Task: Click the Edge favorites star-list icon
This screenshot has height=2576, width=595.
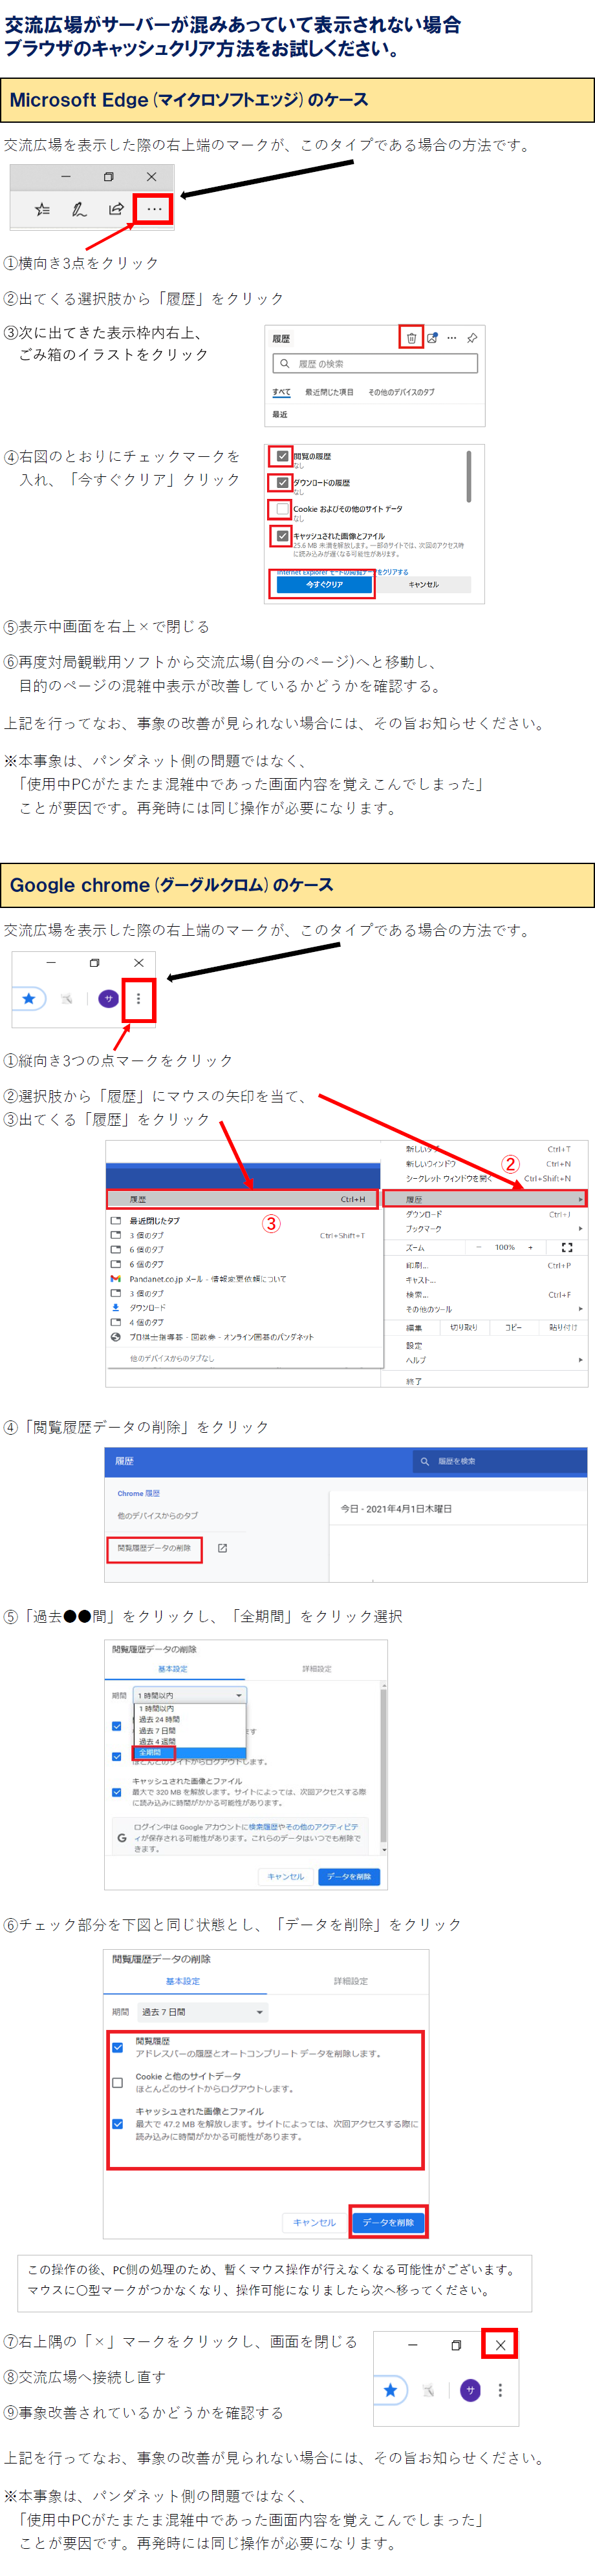Action: click(42, 209)
